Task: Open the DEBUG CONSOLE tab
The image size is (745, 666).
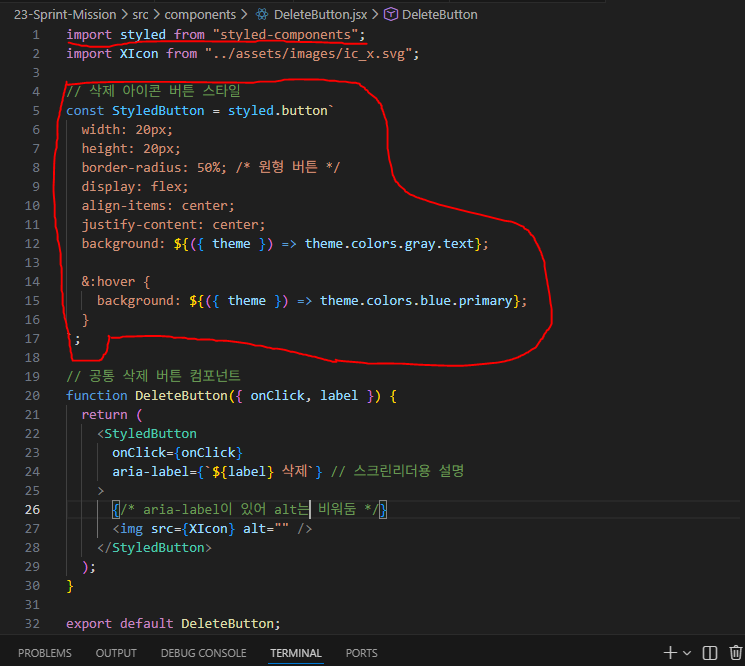Action: pyautogui.click(x=203, y=653)
